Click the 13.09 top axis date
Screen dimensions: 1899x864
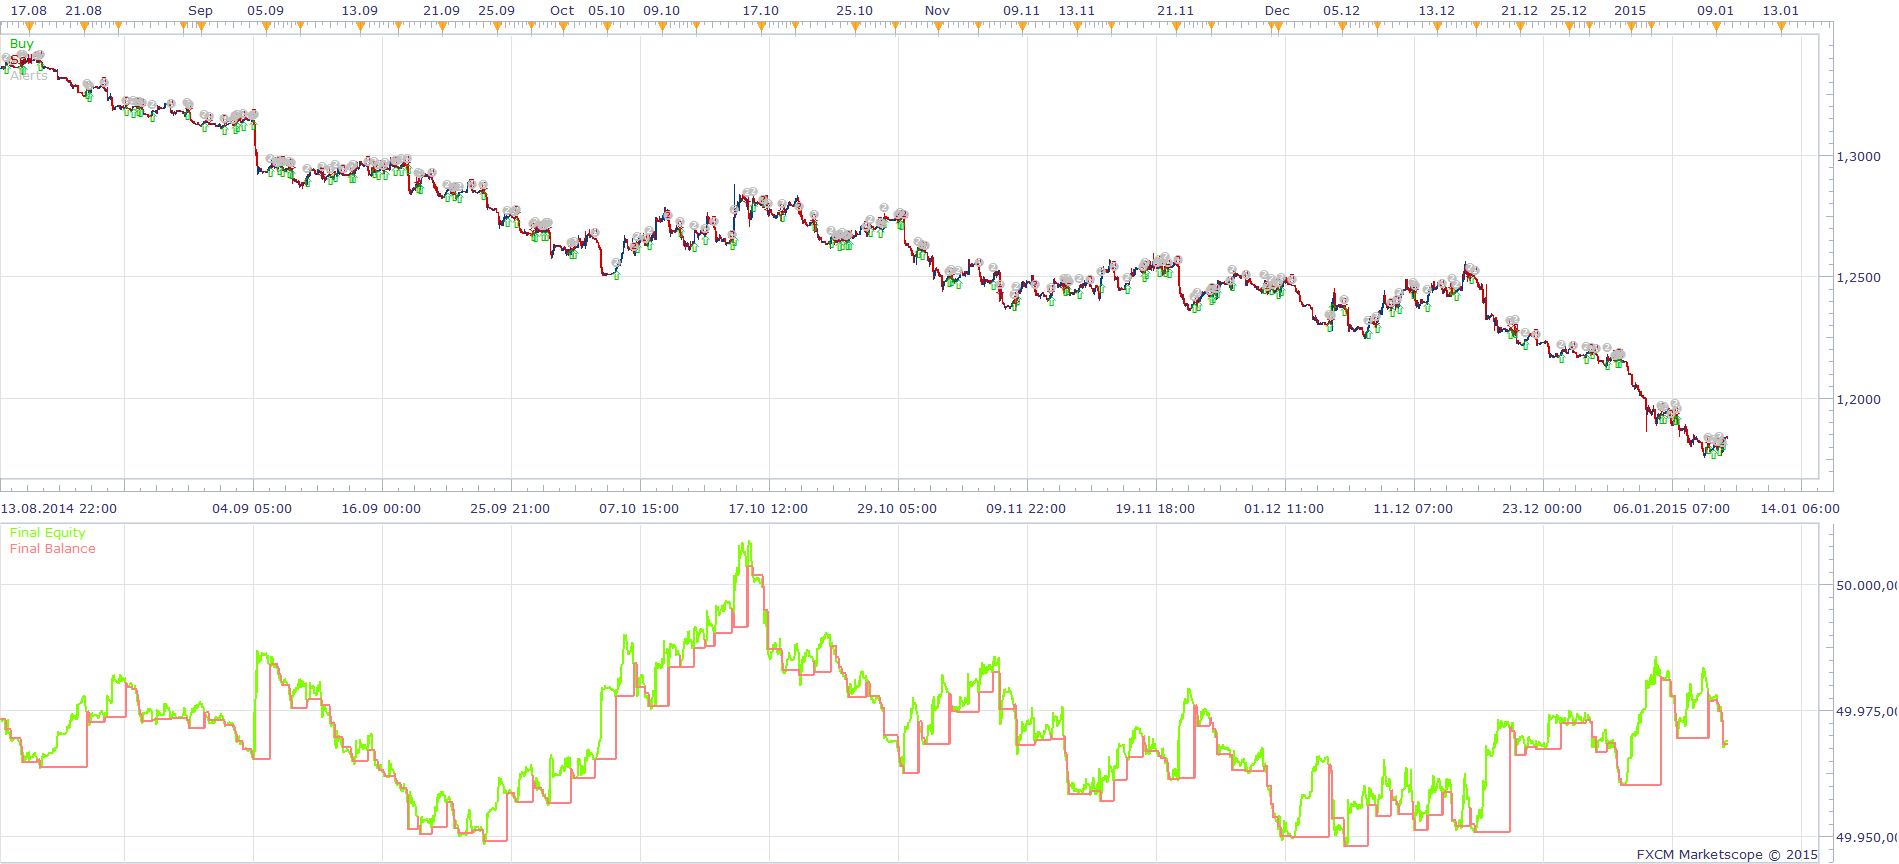(360, 11)
